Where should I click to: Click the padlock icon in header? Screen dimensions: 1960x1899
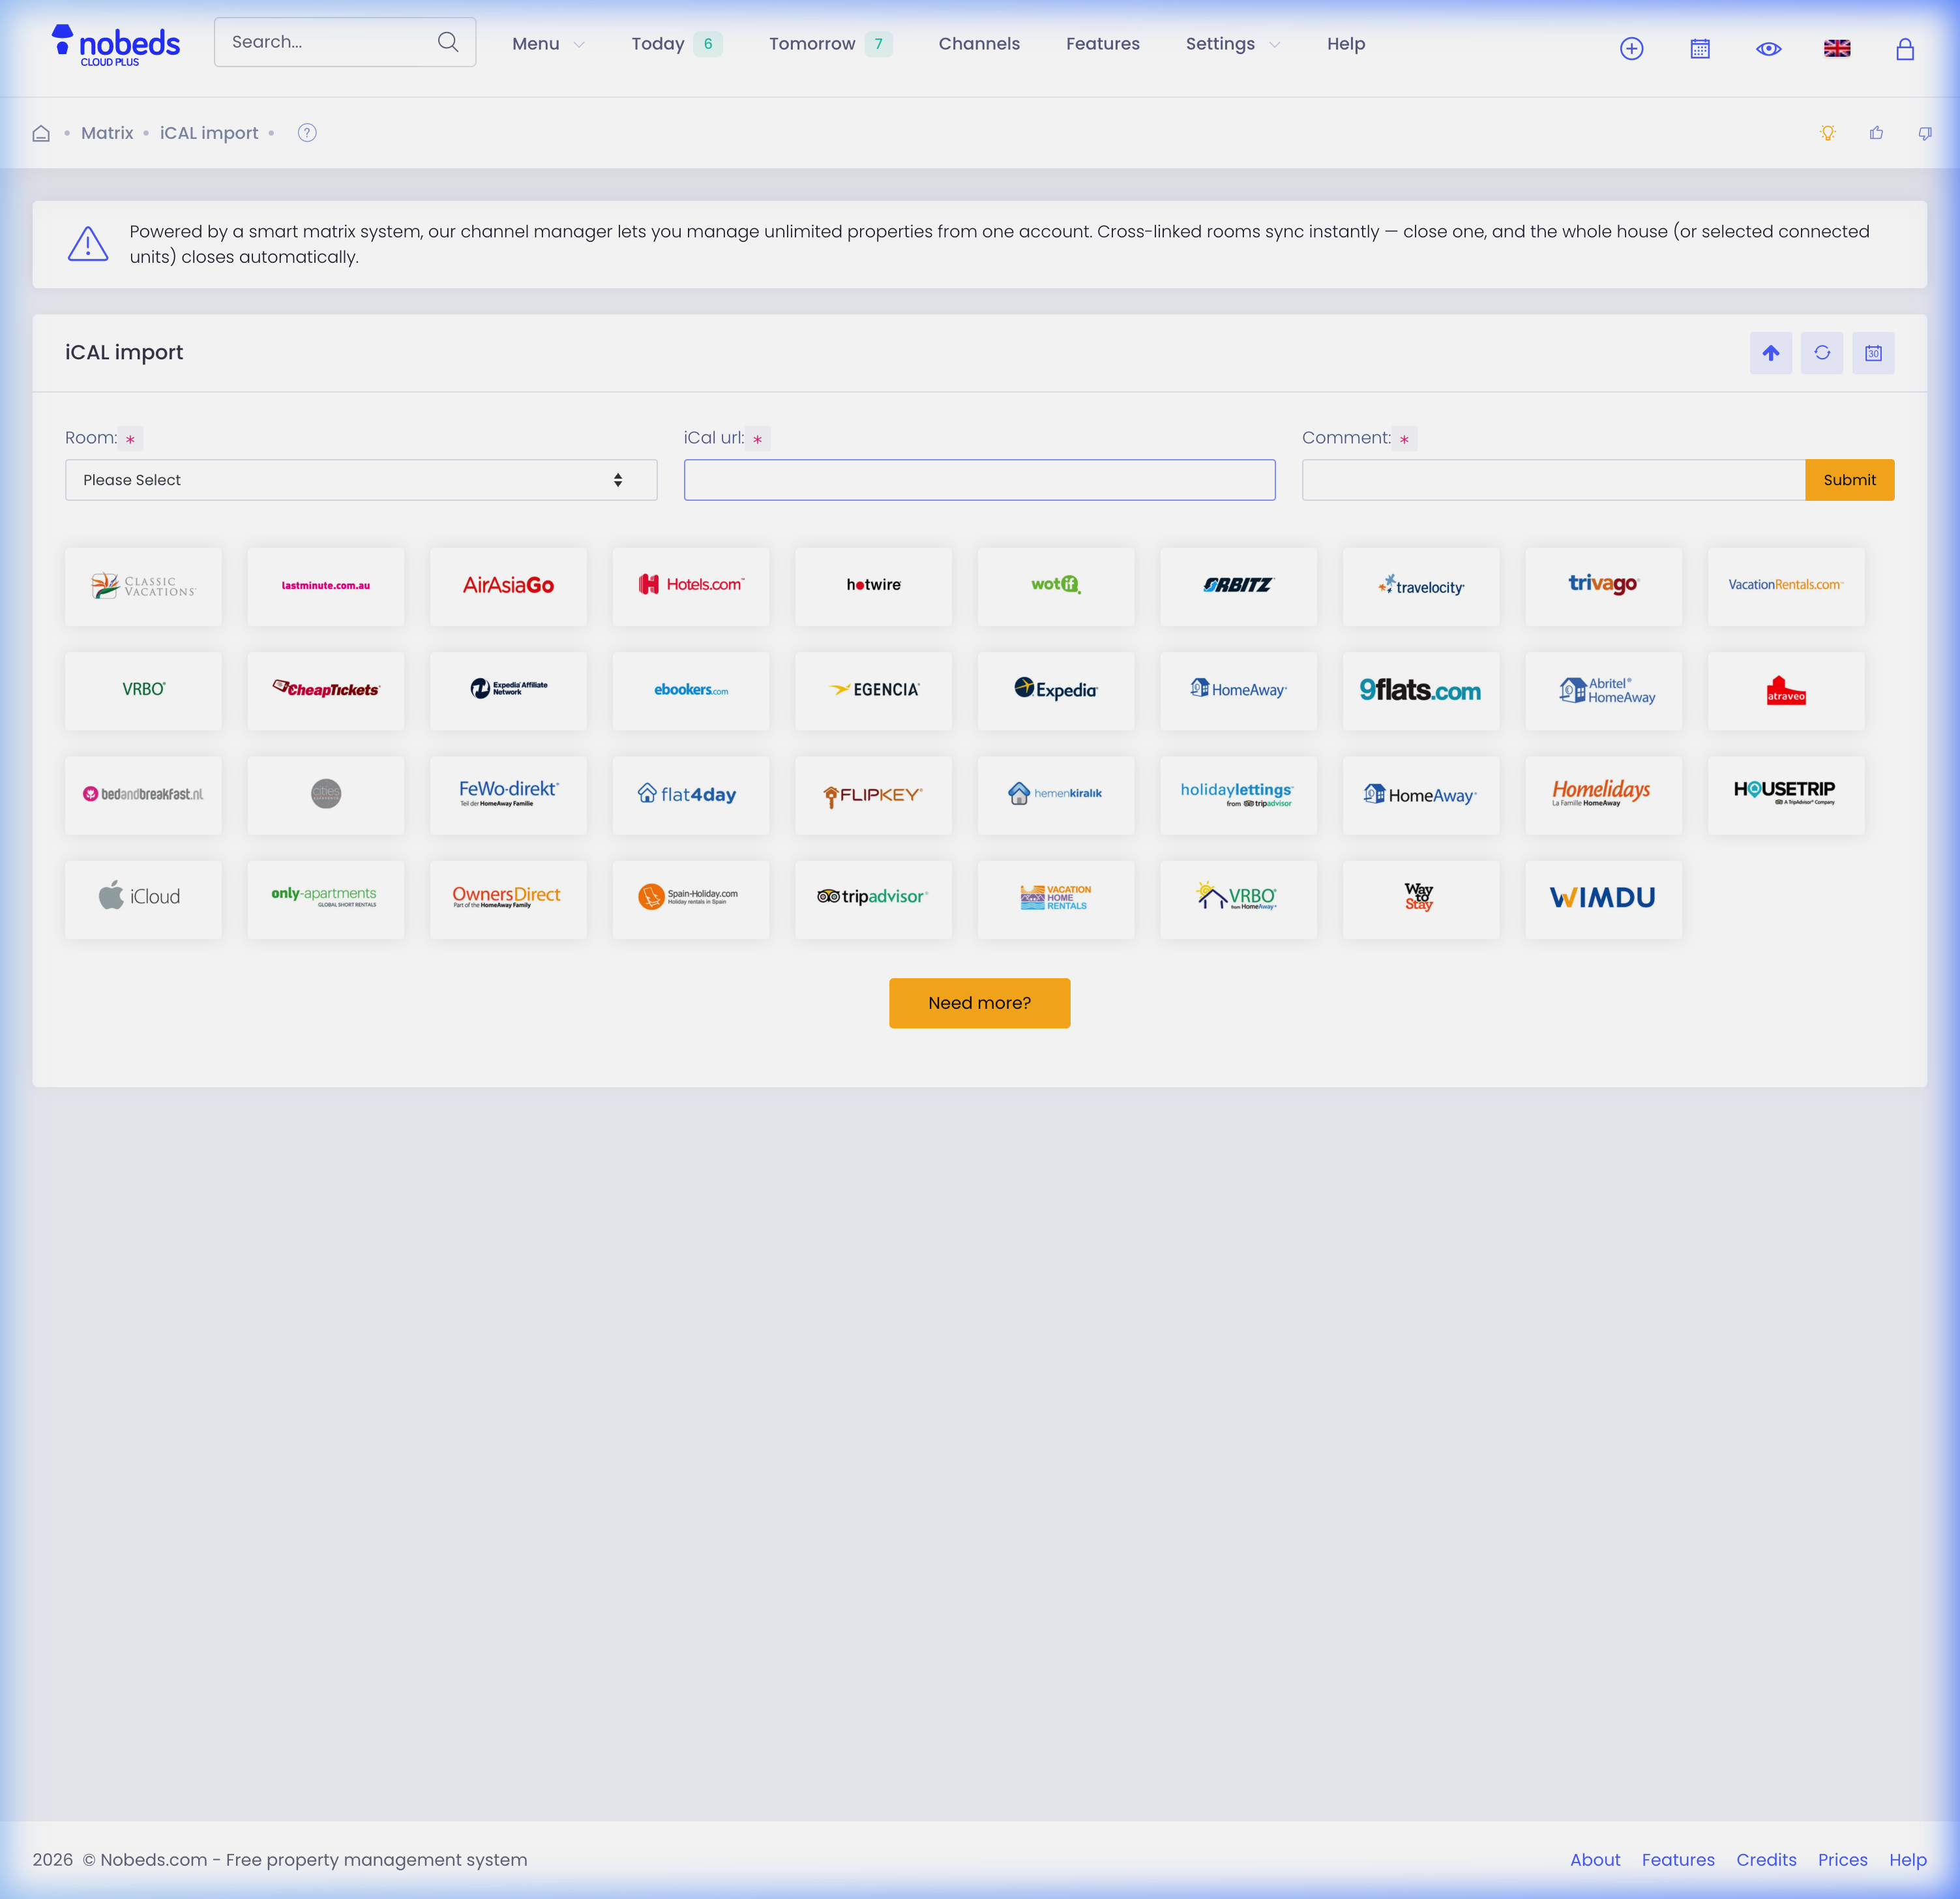tap(1905, 48)
